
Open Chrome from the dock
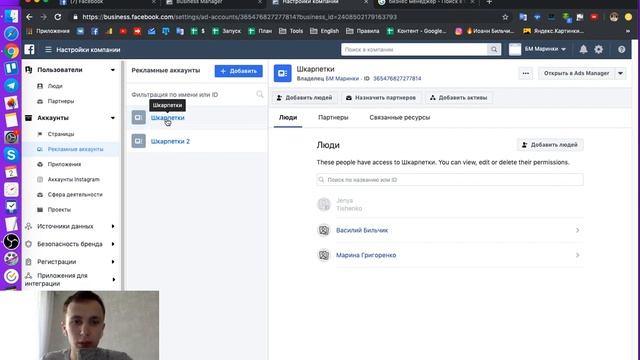(11, 51)
